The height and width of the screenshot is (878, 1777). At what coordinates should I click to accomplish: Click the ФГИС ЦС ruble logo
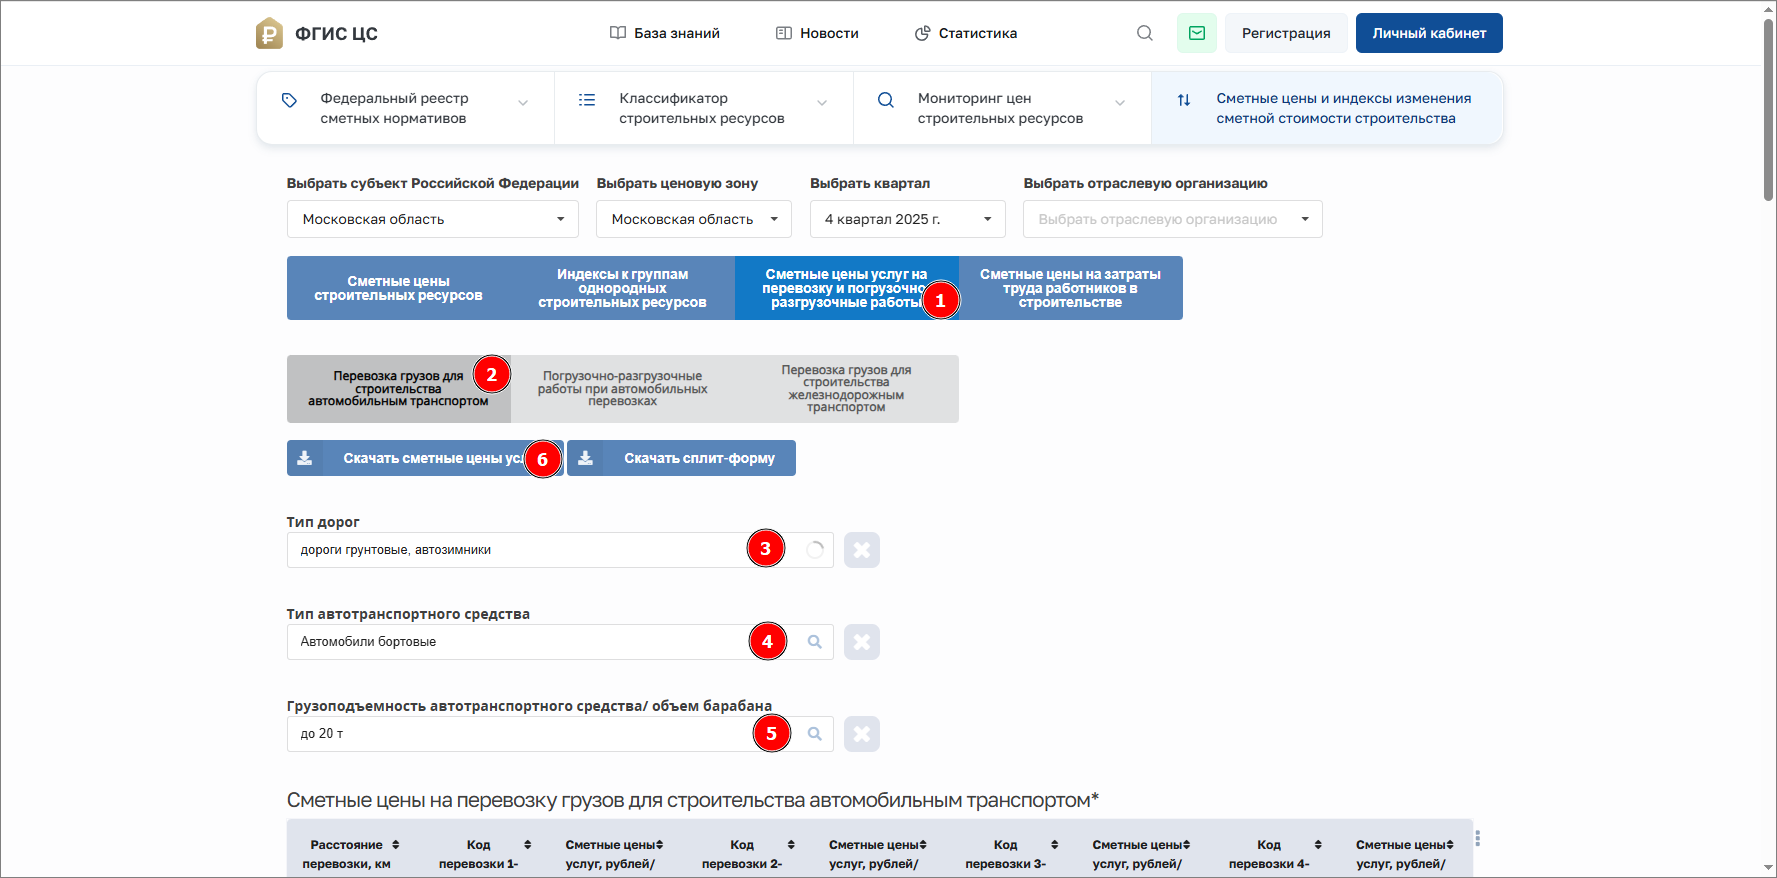269,33
